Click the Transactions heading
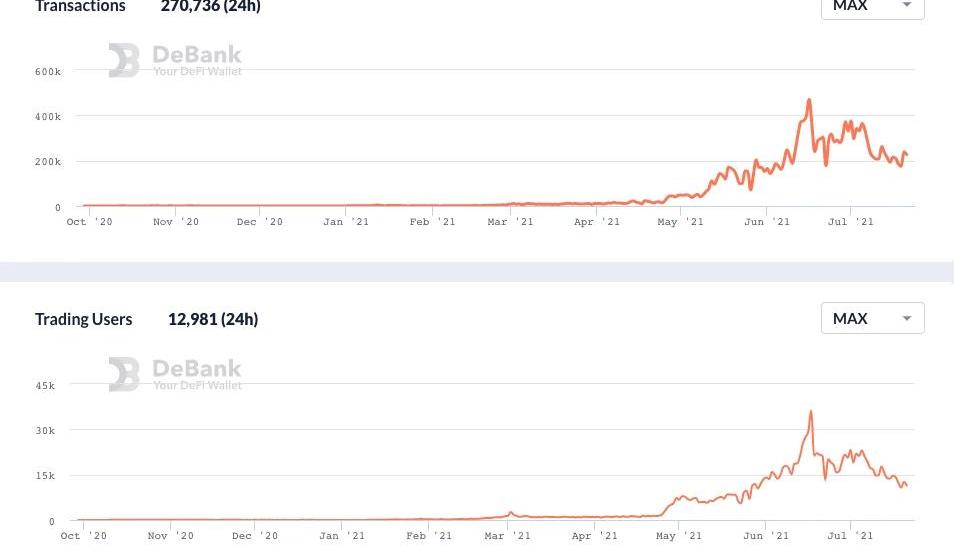Image resolution: width=954 pixels, height=545 pixels. coord(80,7)
